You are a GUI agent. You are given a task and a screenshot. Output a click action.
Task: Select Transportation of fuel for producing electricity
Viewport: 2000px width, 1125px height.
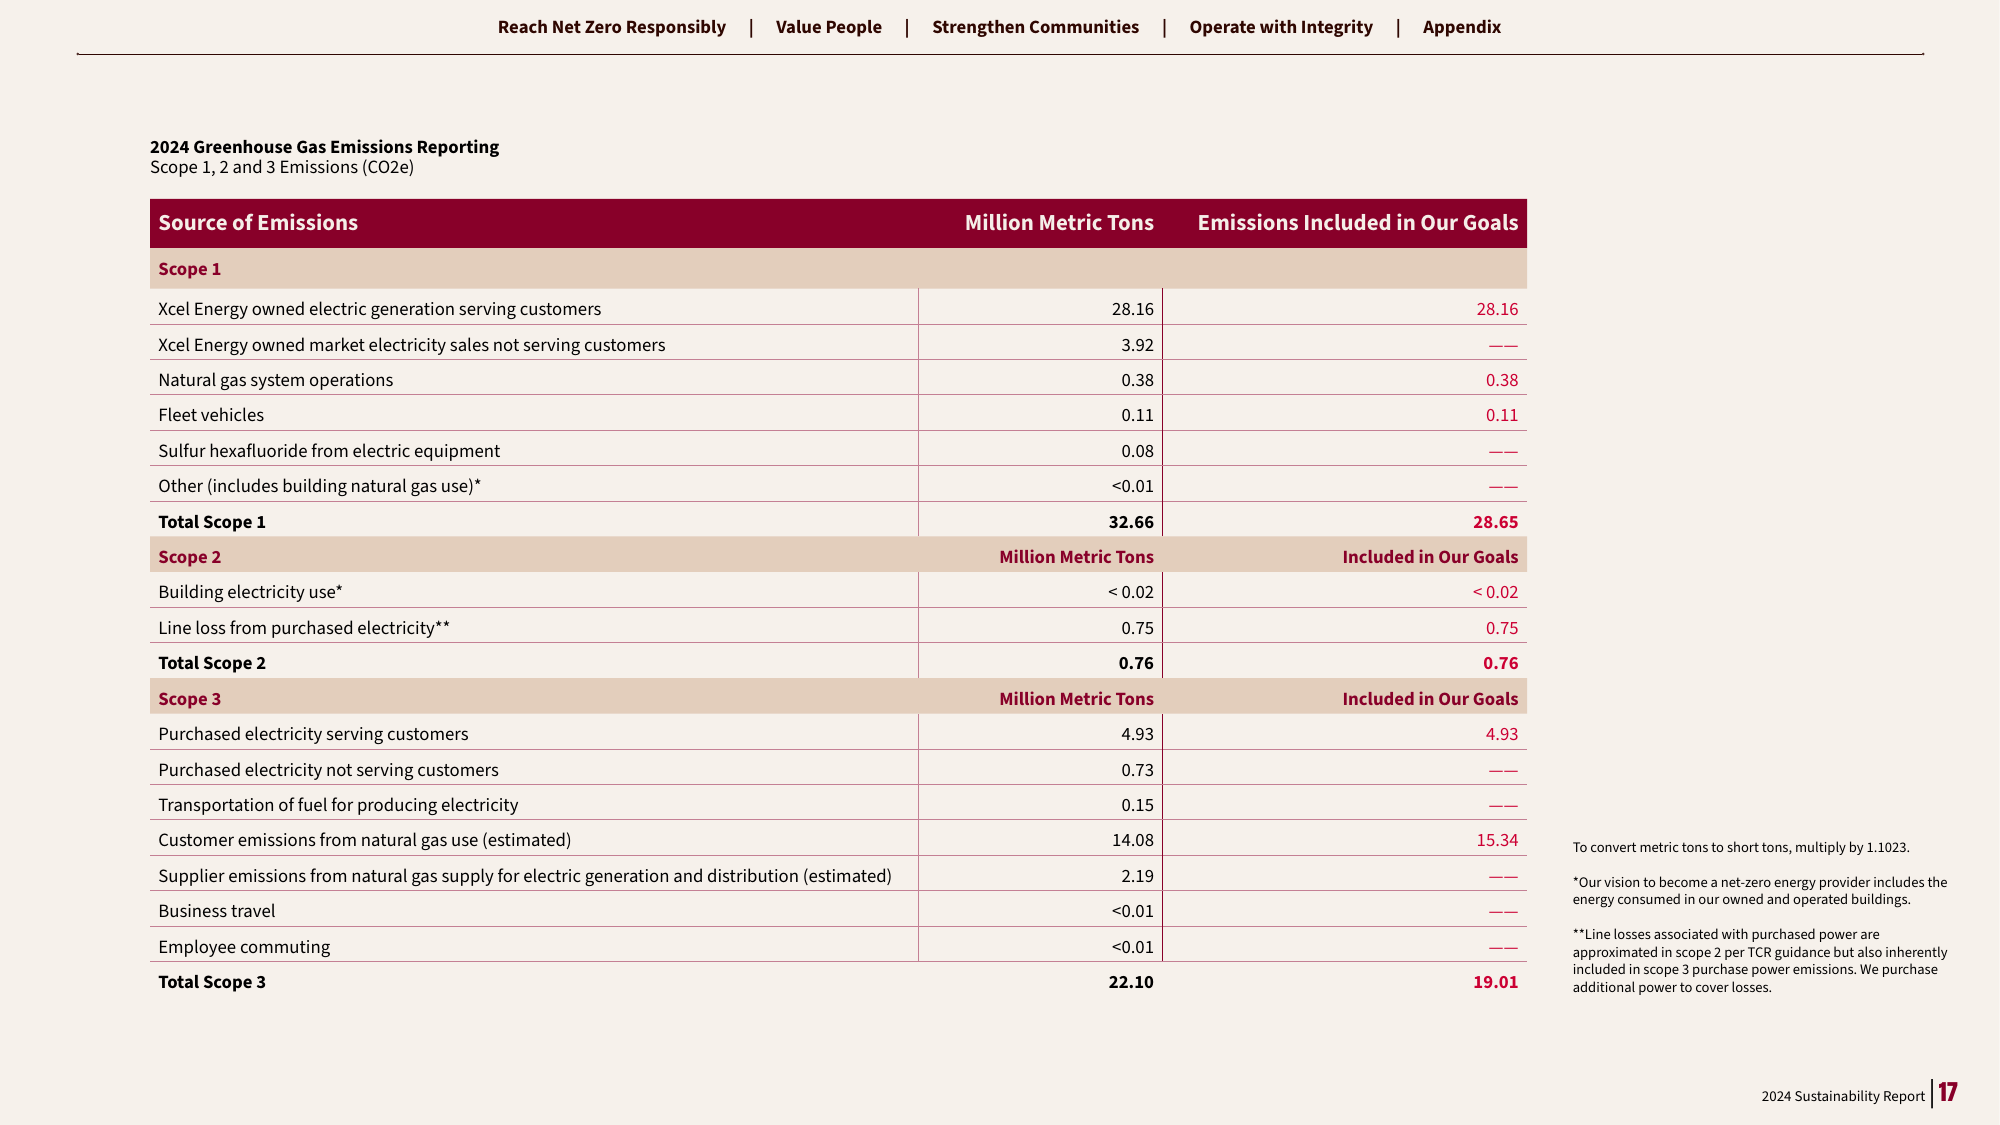pos(338,805)
